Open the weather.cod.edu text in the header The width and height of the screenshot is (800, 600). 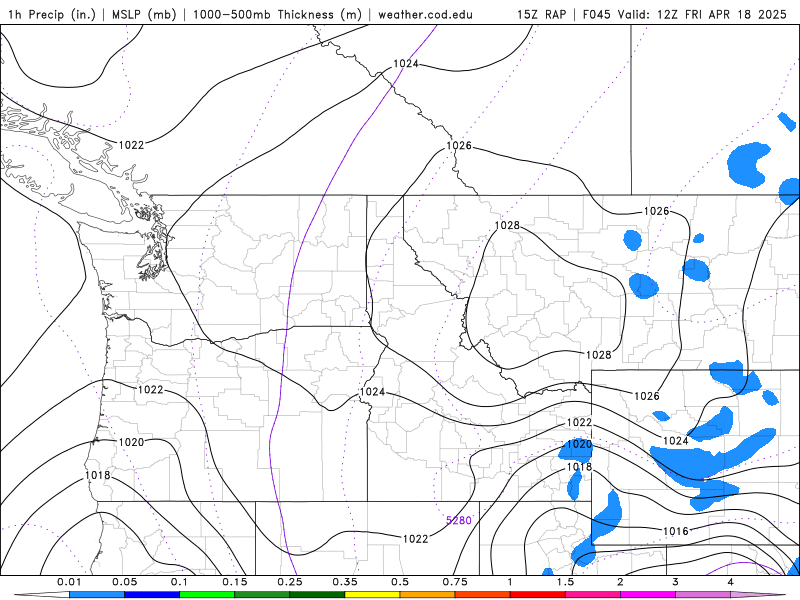click(x=425, y=14)
